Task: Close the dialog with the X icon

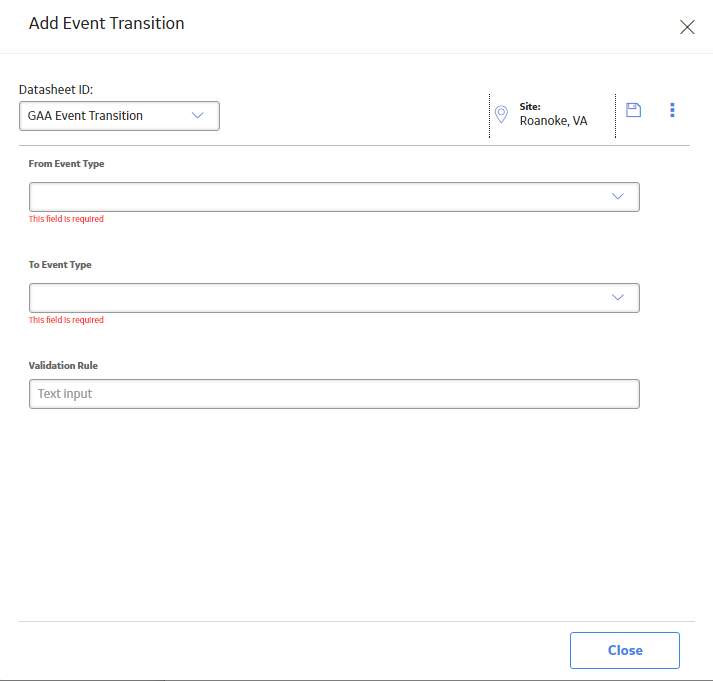Action: pos(687,27)
